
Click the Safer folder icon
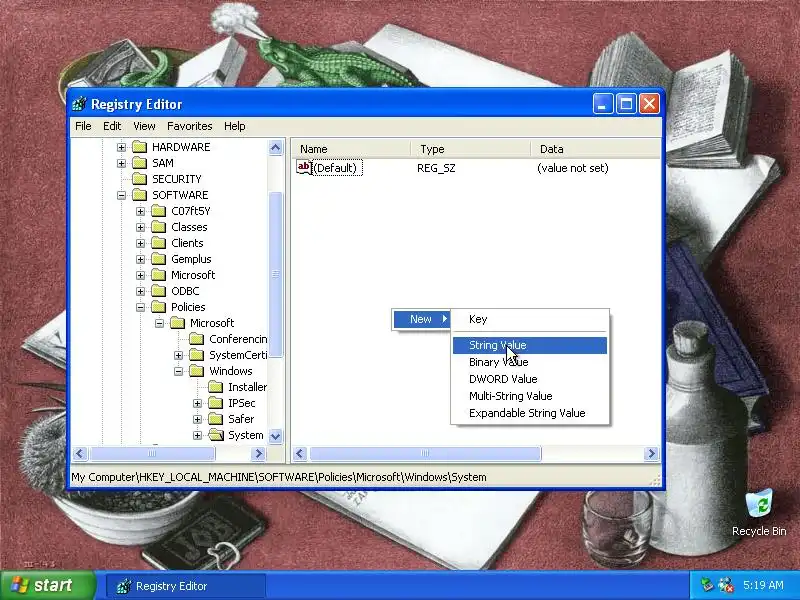[x=216, y=419]
